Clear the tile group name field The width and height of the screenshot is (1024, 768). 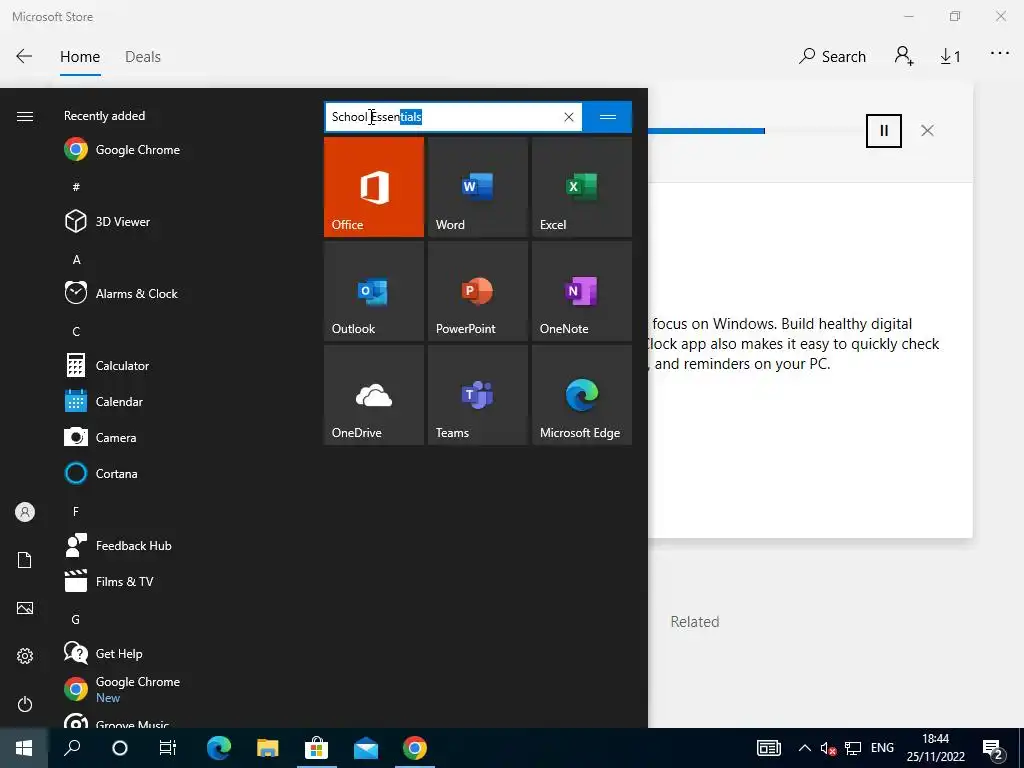pos(569,117)
